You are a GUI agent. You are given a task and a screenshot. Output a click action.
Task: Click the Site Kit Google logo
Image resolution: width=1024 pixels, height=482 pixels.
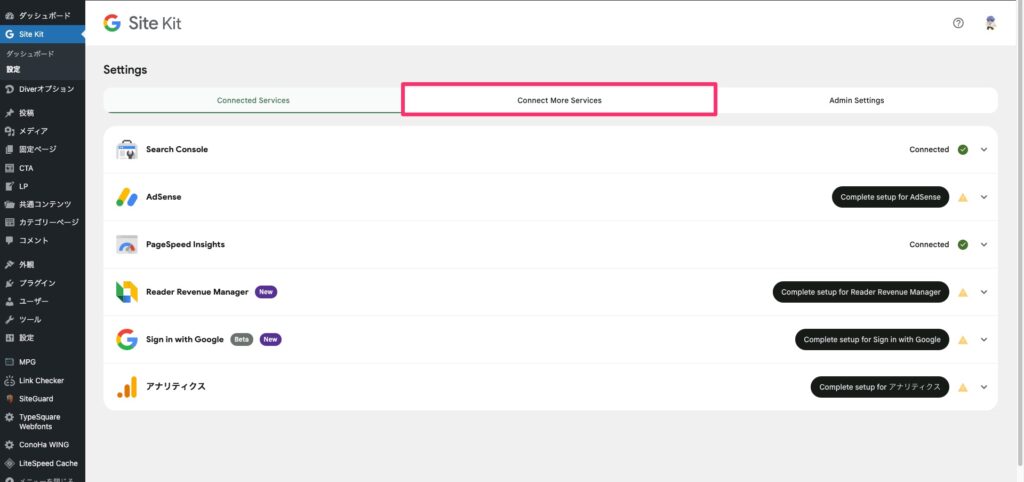[x=112, y=23]
